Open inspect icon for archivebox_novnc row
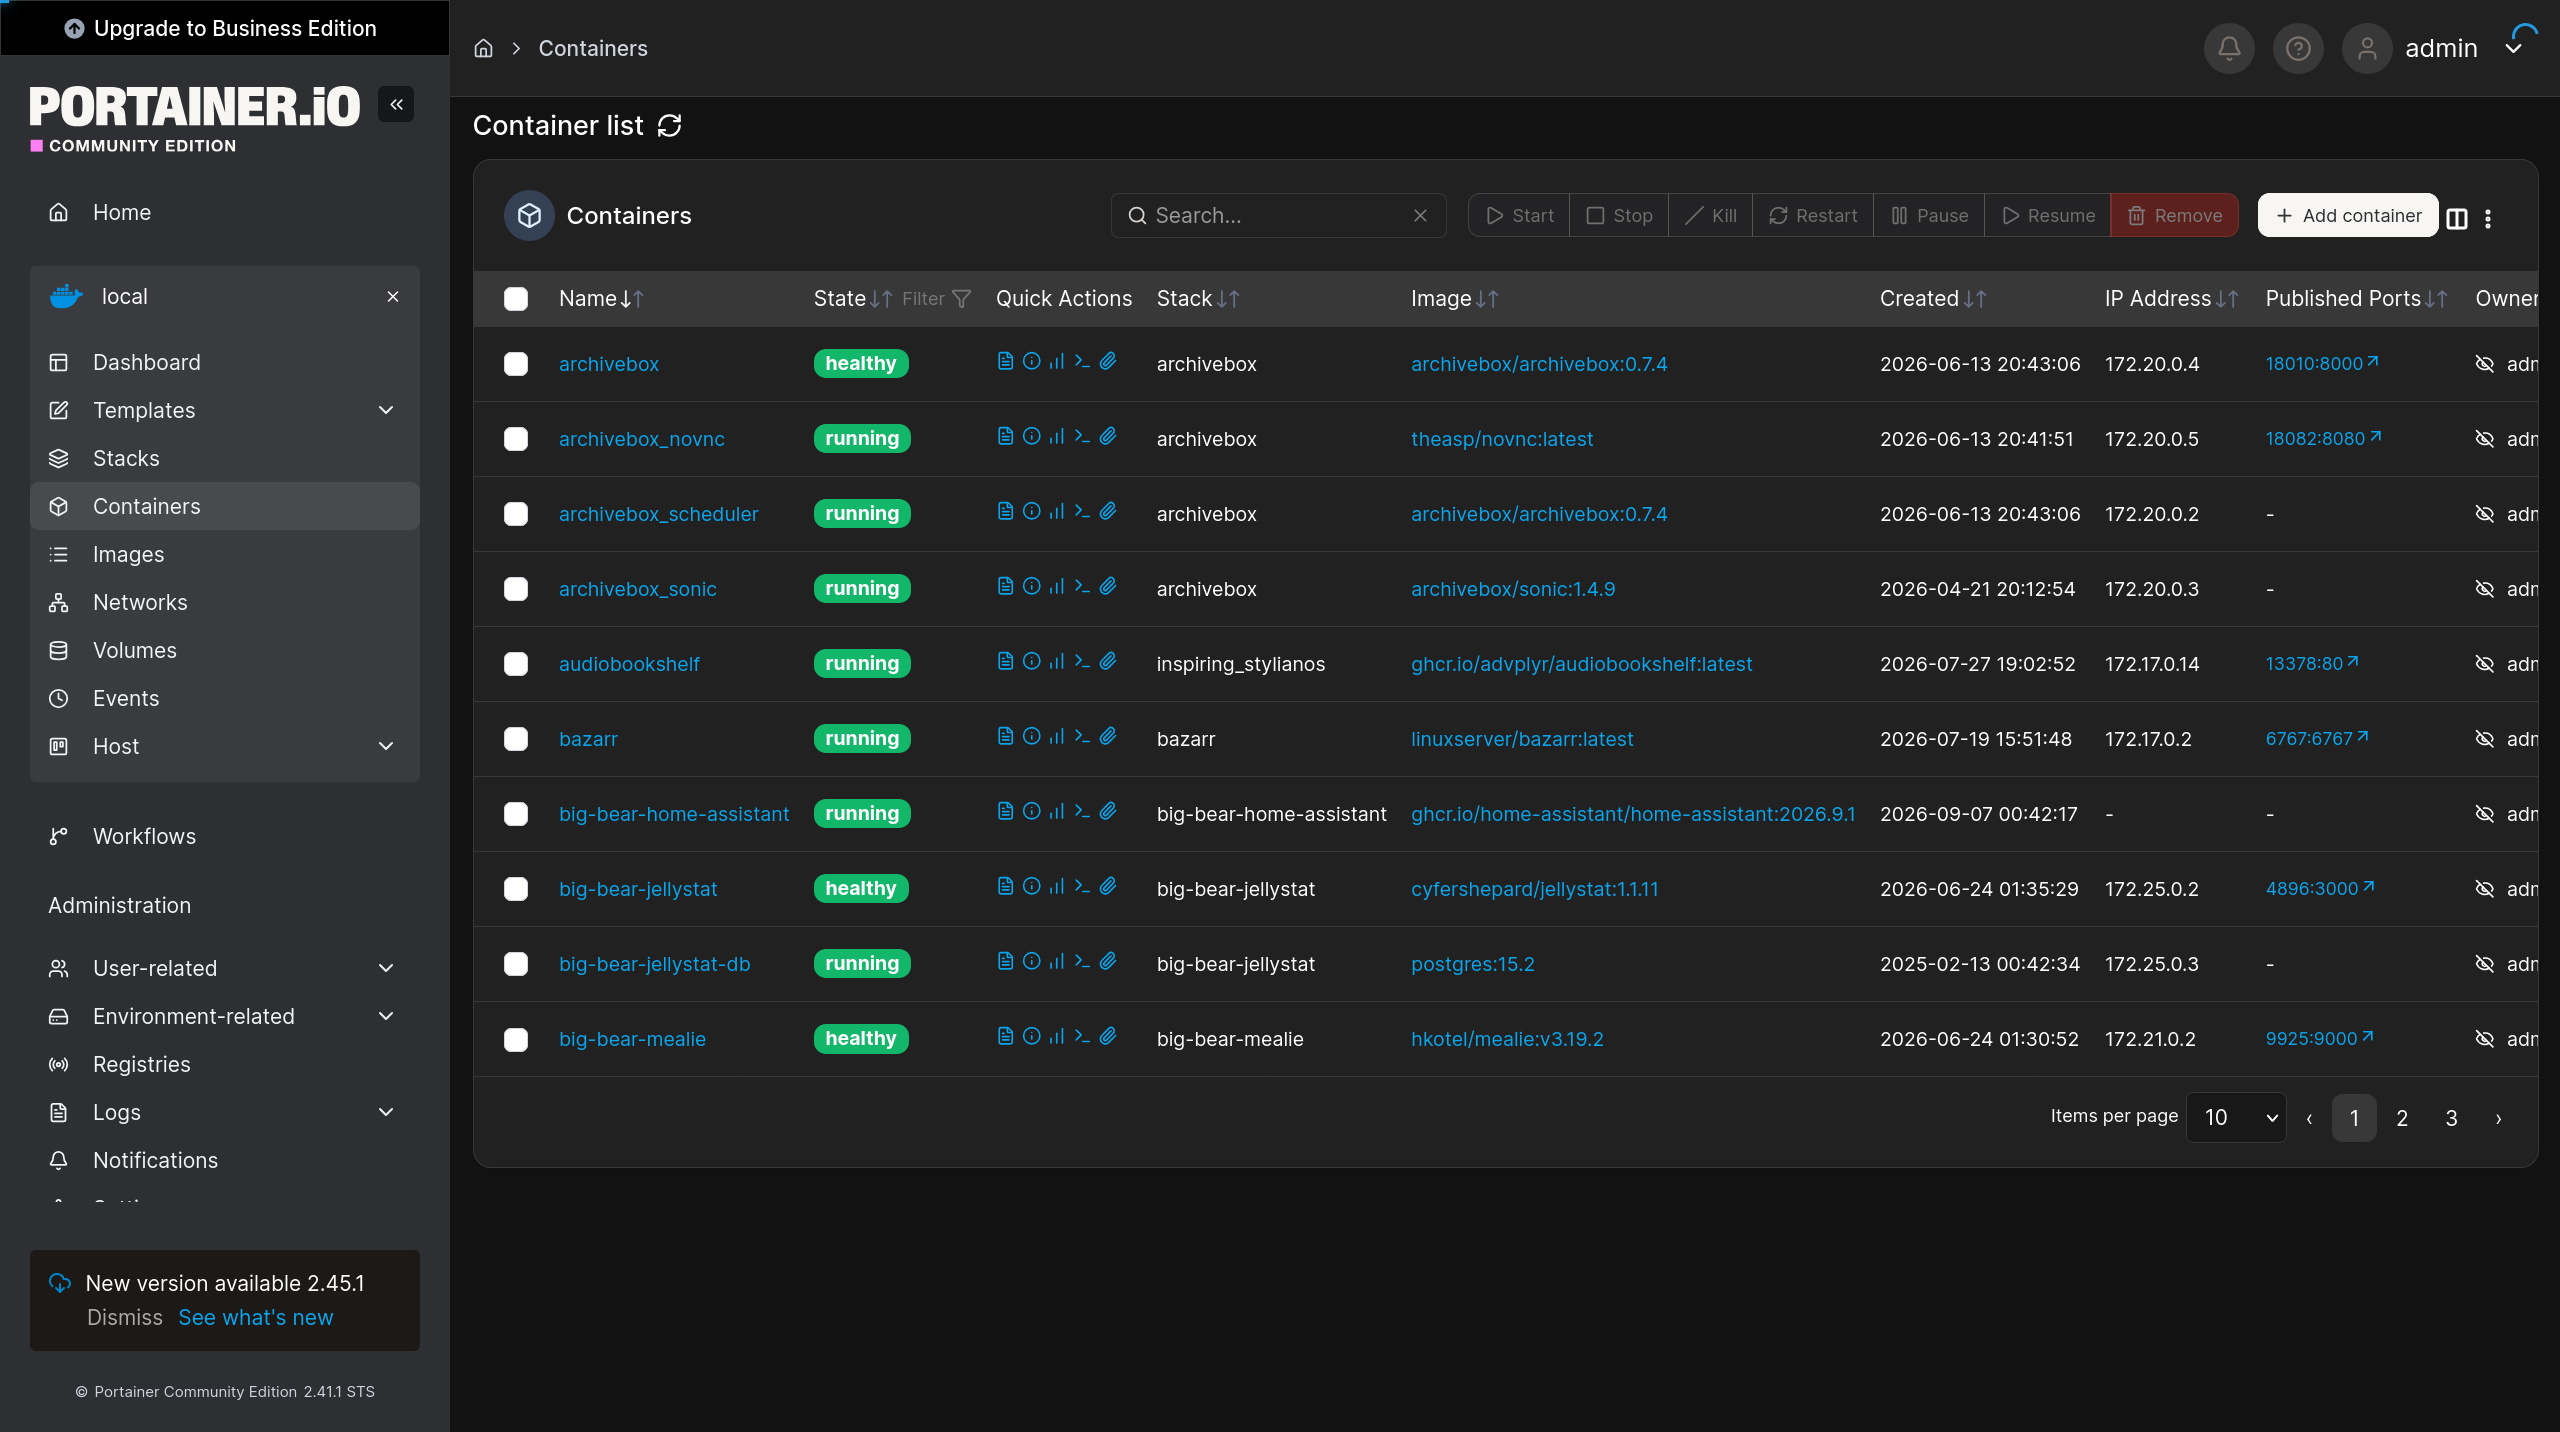 tap(1031, 436)
